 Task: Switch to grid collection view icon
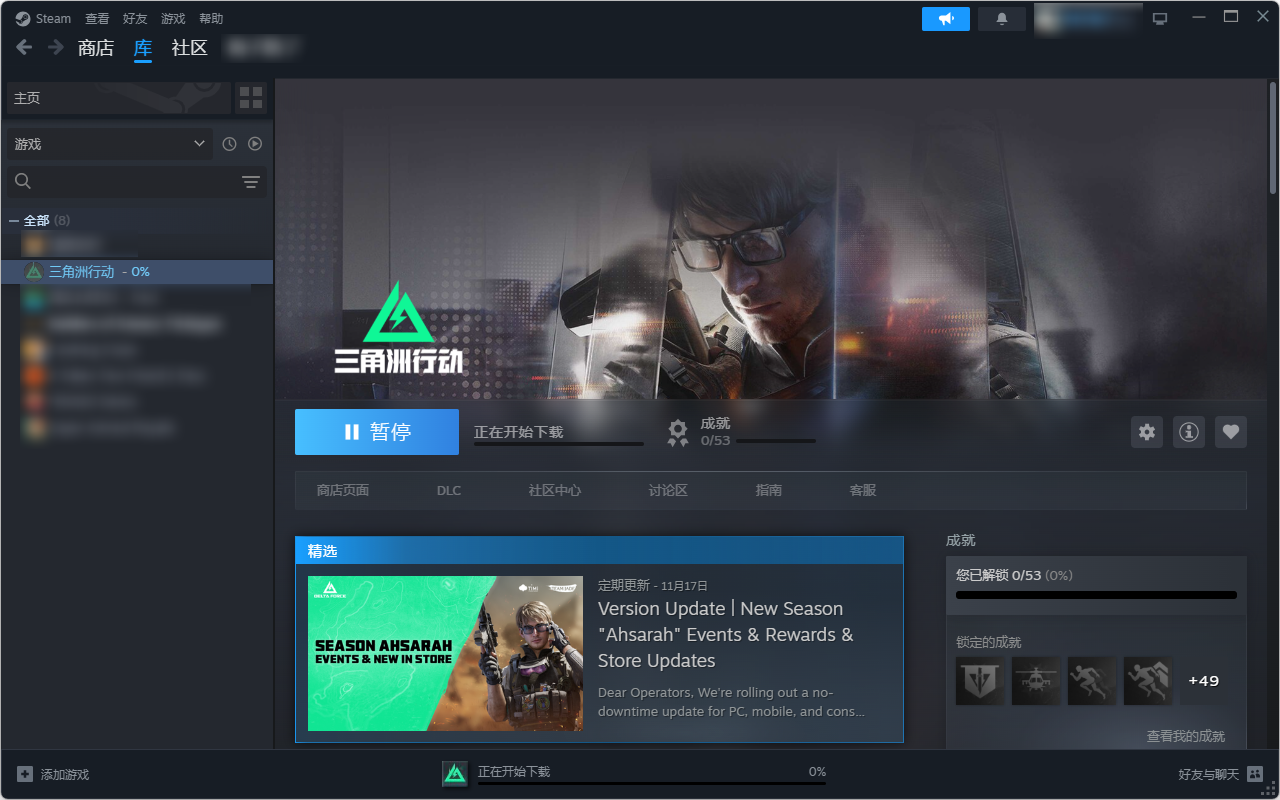coord(251,98)
